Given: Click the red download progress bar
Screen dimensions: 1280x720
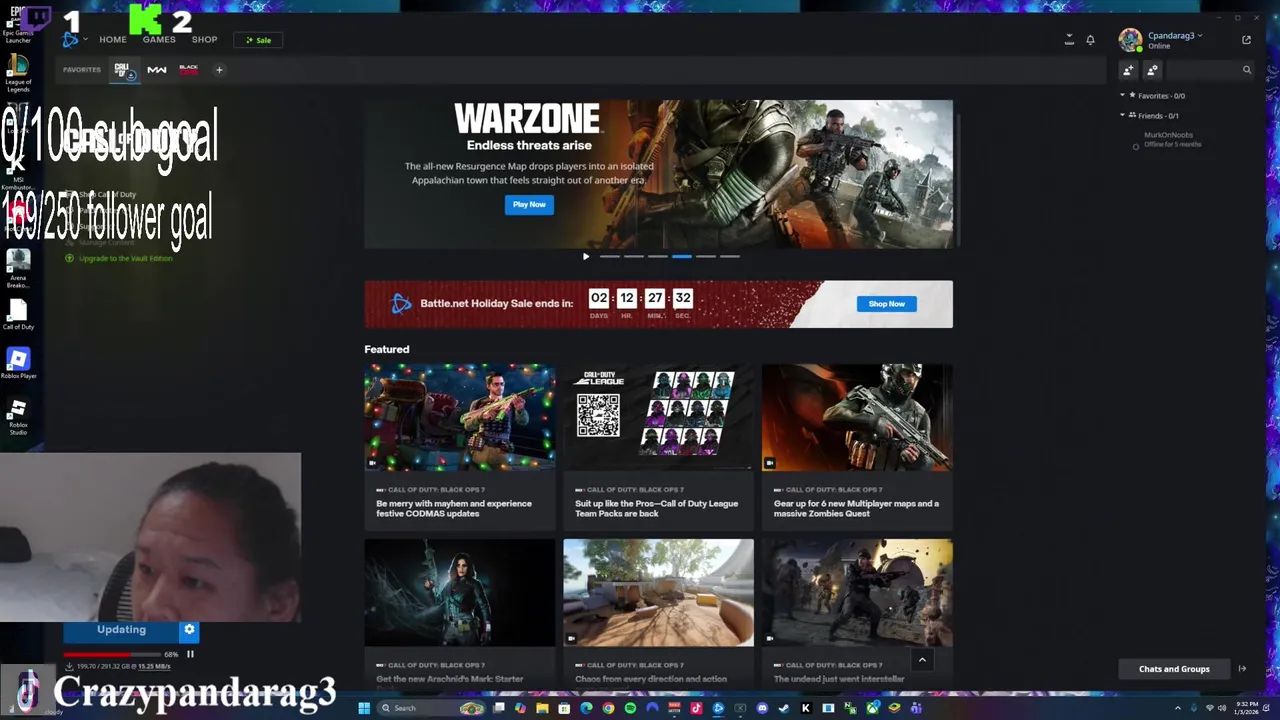Looking at the screenshot, I should pos(111,654).
